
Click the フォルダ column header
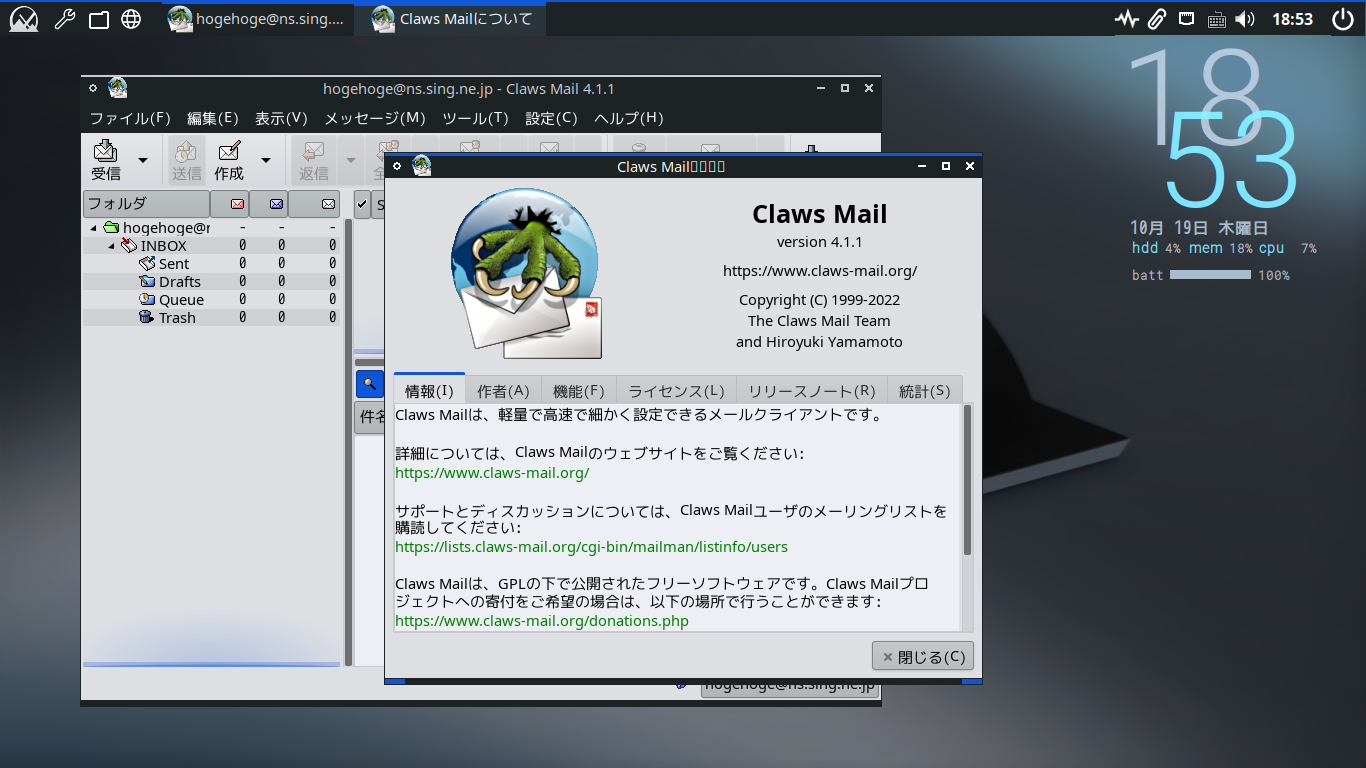click(146, 203)
